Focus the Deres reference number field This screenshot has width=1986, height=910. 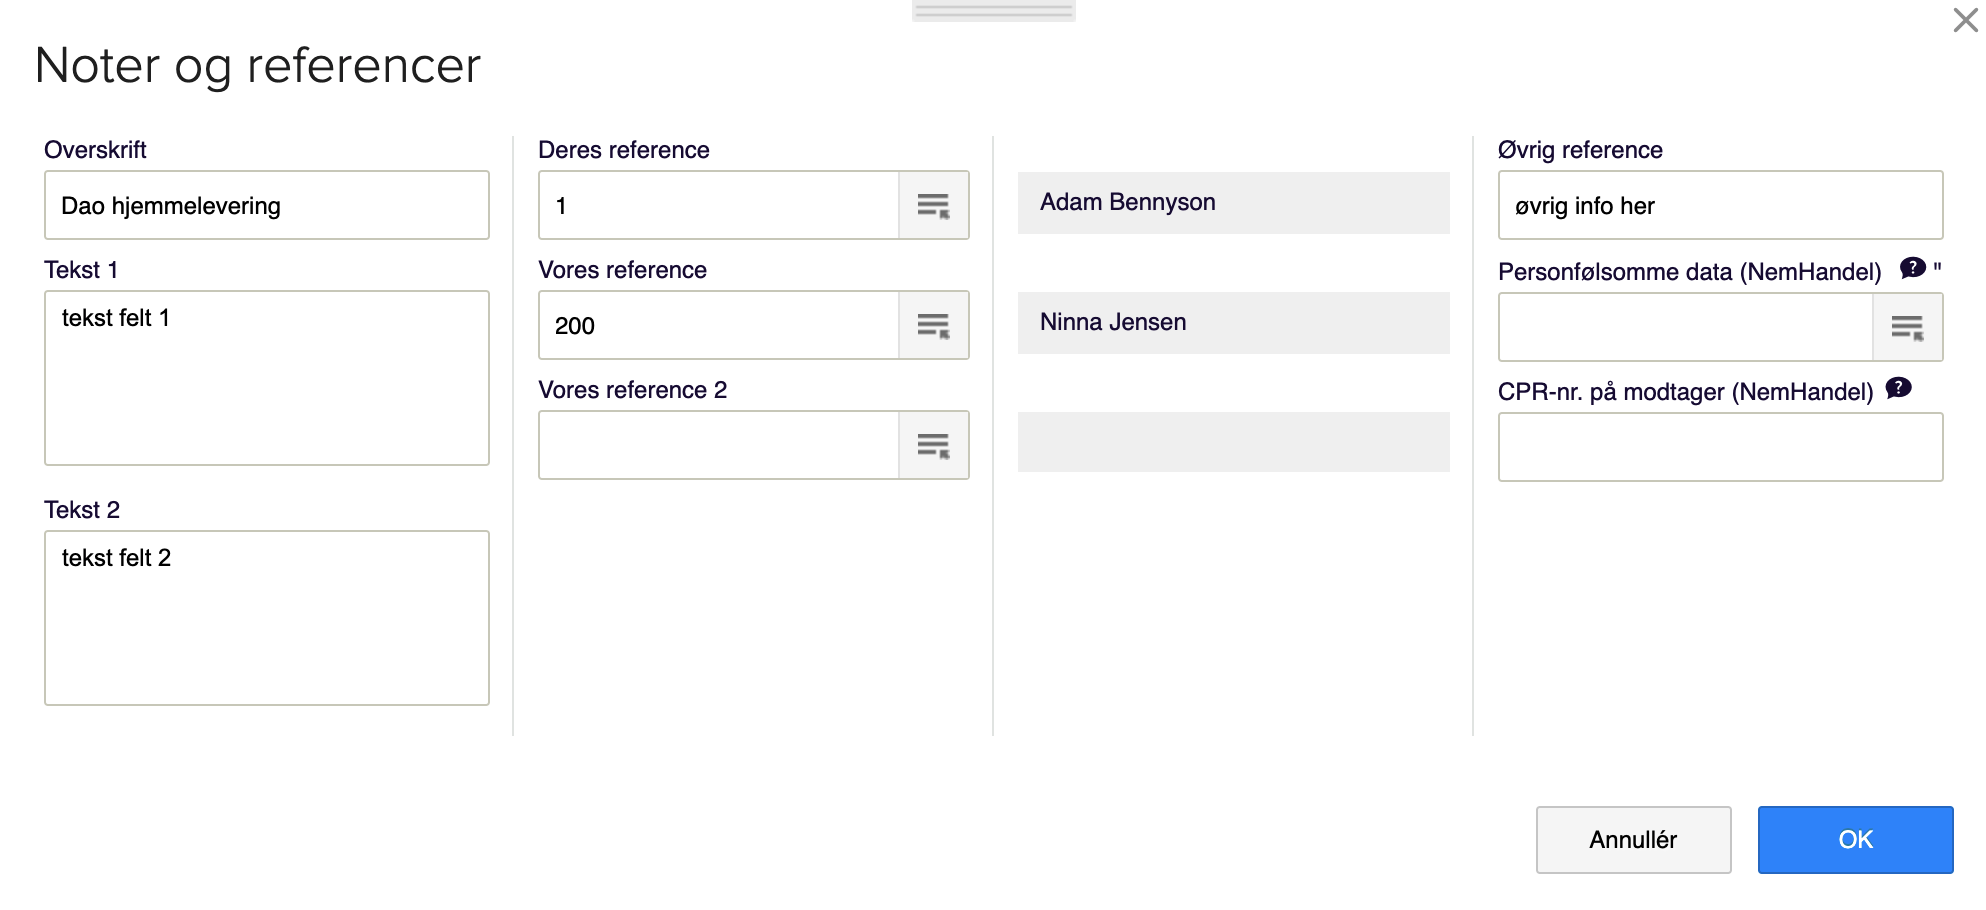pos(718,205)
